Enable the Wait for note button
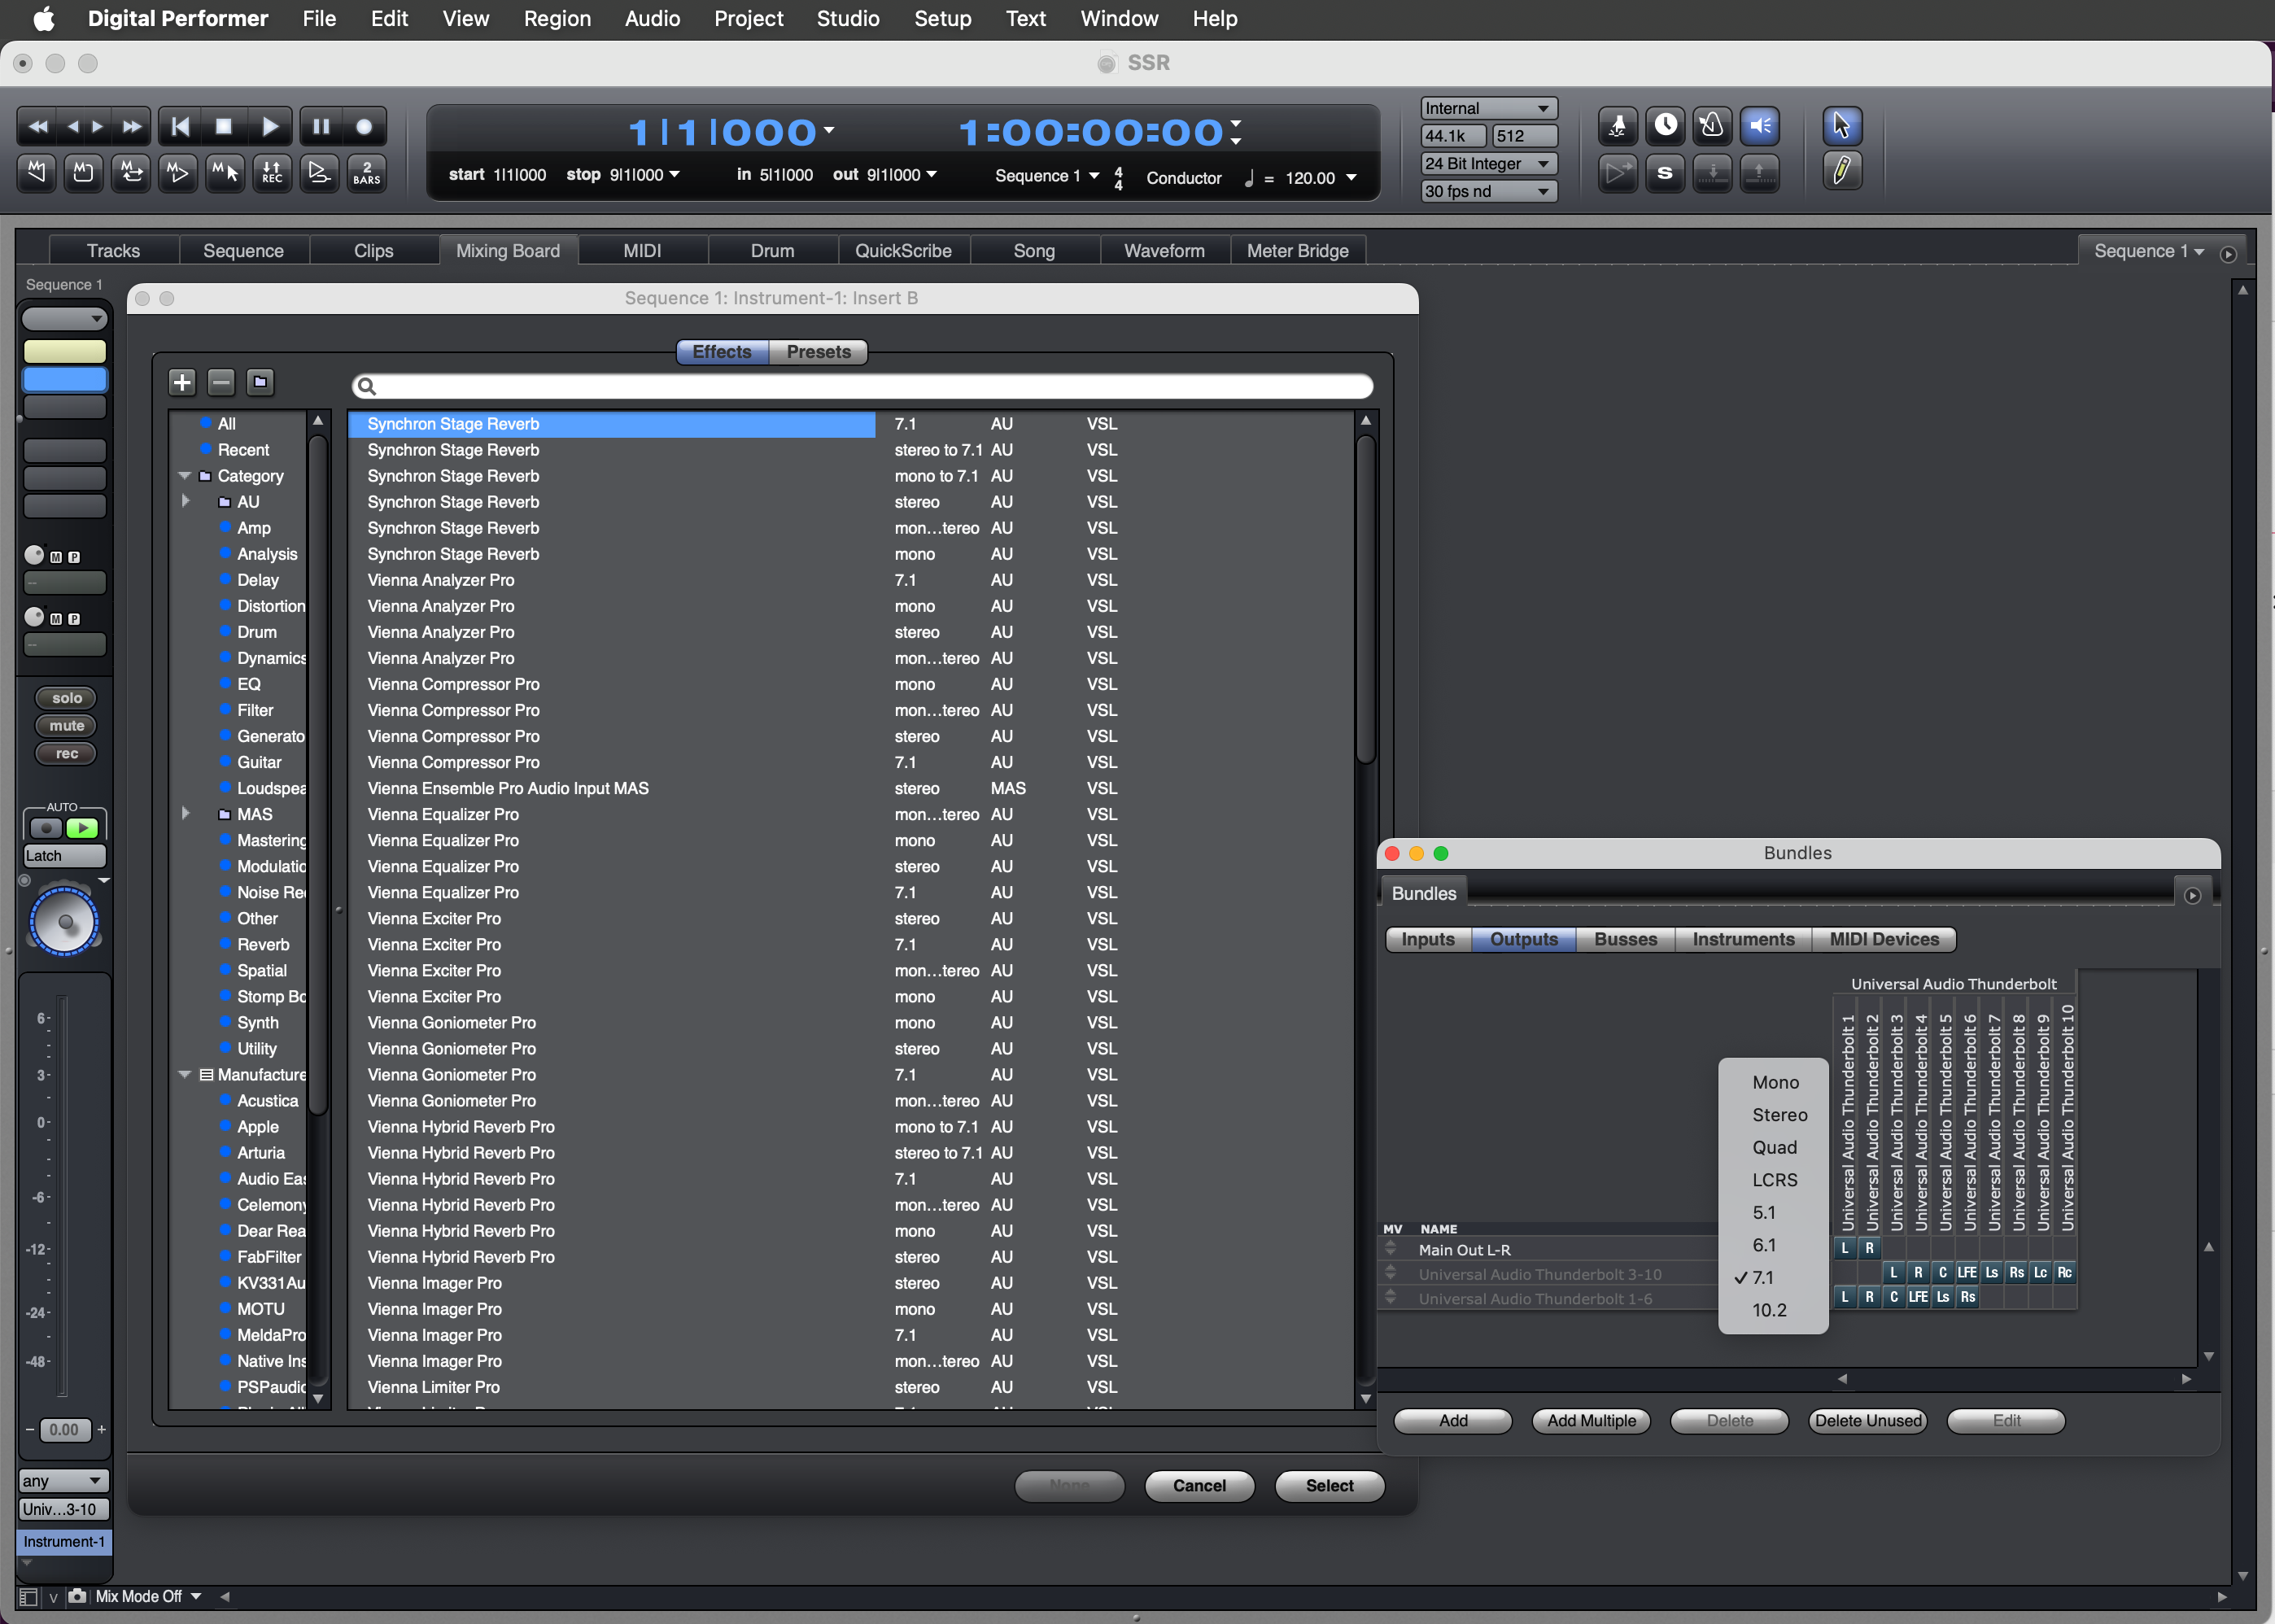 point(1618,126)
